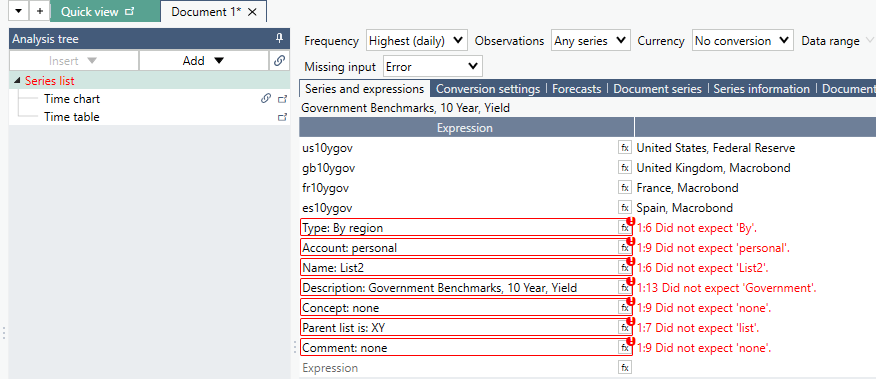The width and height of the screenshot is (876, 379).
Task: Open the Missing input dropdown
Action: pyautogui.click(x=432, y=67)
